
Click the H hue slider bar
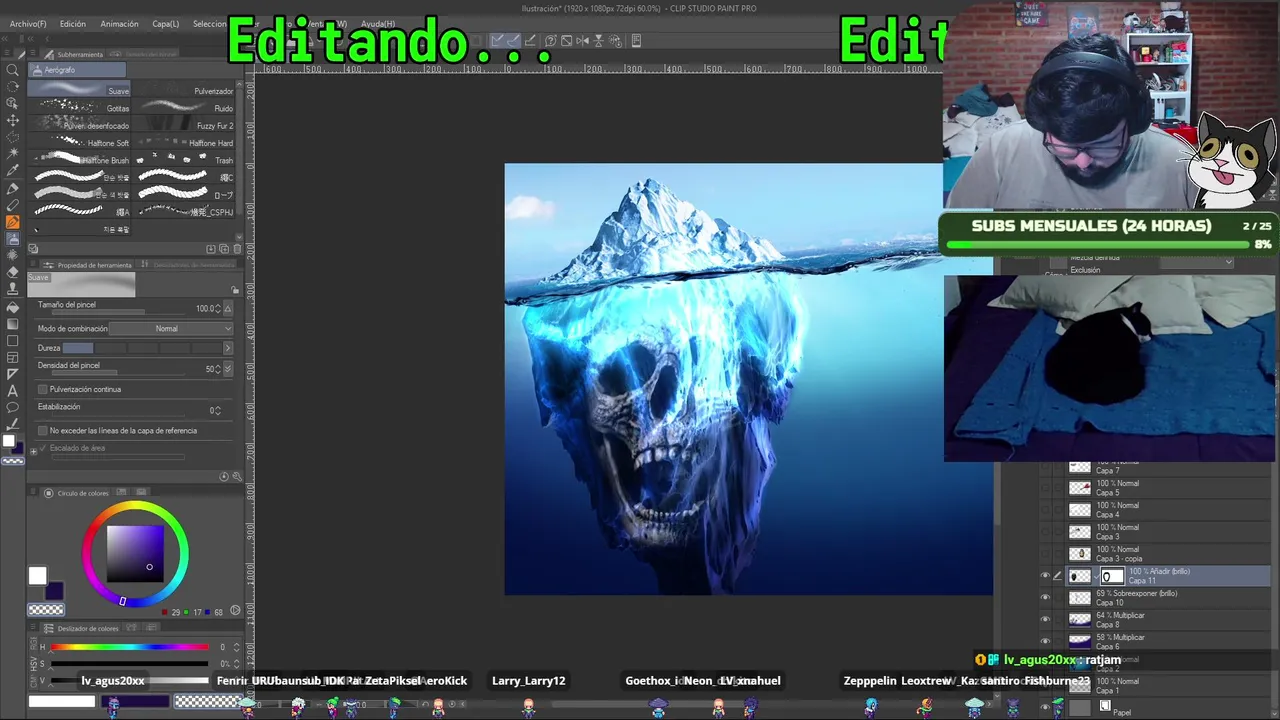click(x=130, y=647)
